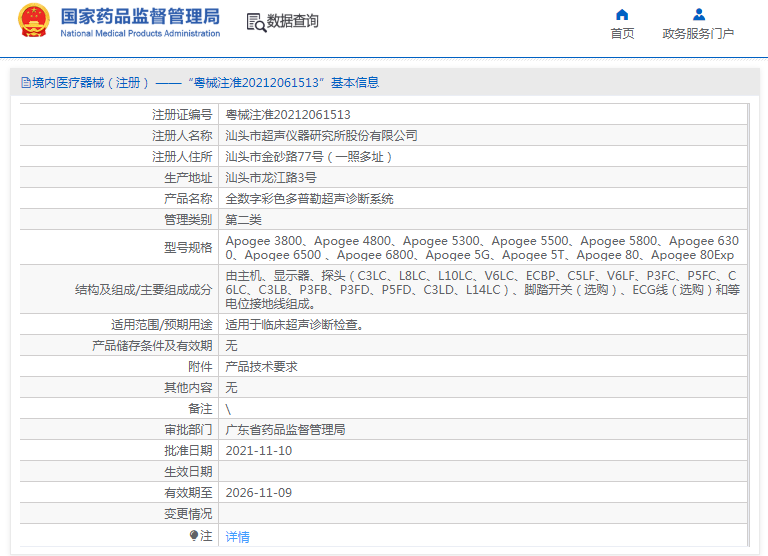The width and height of the screenshot is (768, 556).
Task: Open 政务服务门户 text link
Action: [698, 33]
